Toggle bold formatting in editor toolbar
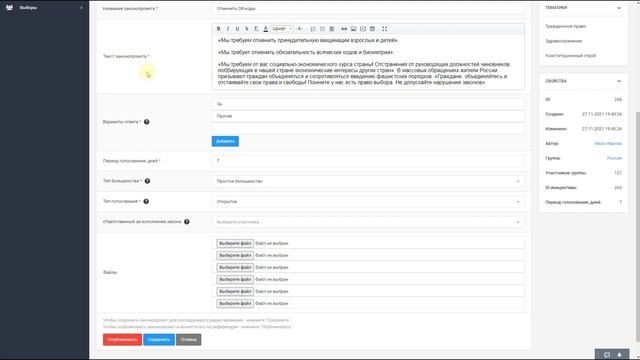This screenshot has width=640, height=360. point(218,29)
